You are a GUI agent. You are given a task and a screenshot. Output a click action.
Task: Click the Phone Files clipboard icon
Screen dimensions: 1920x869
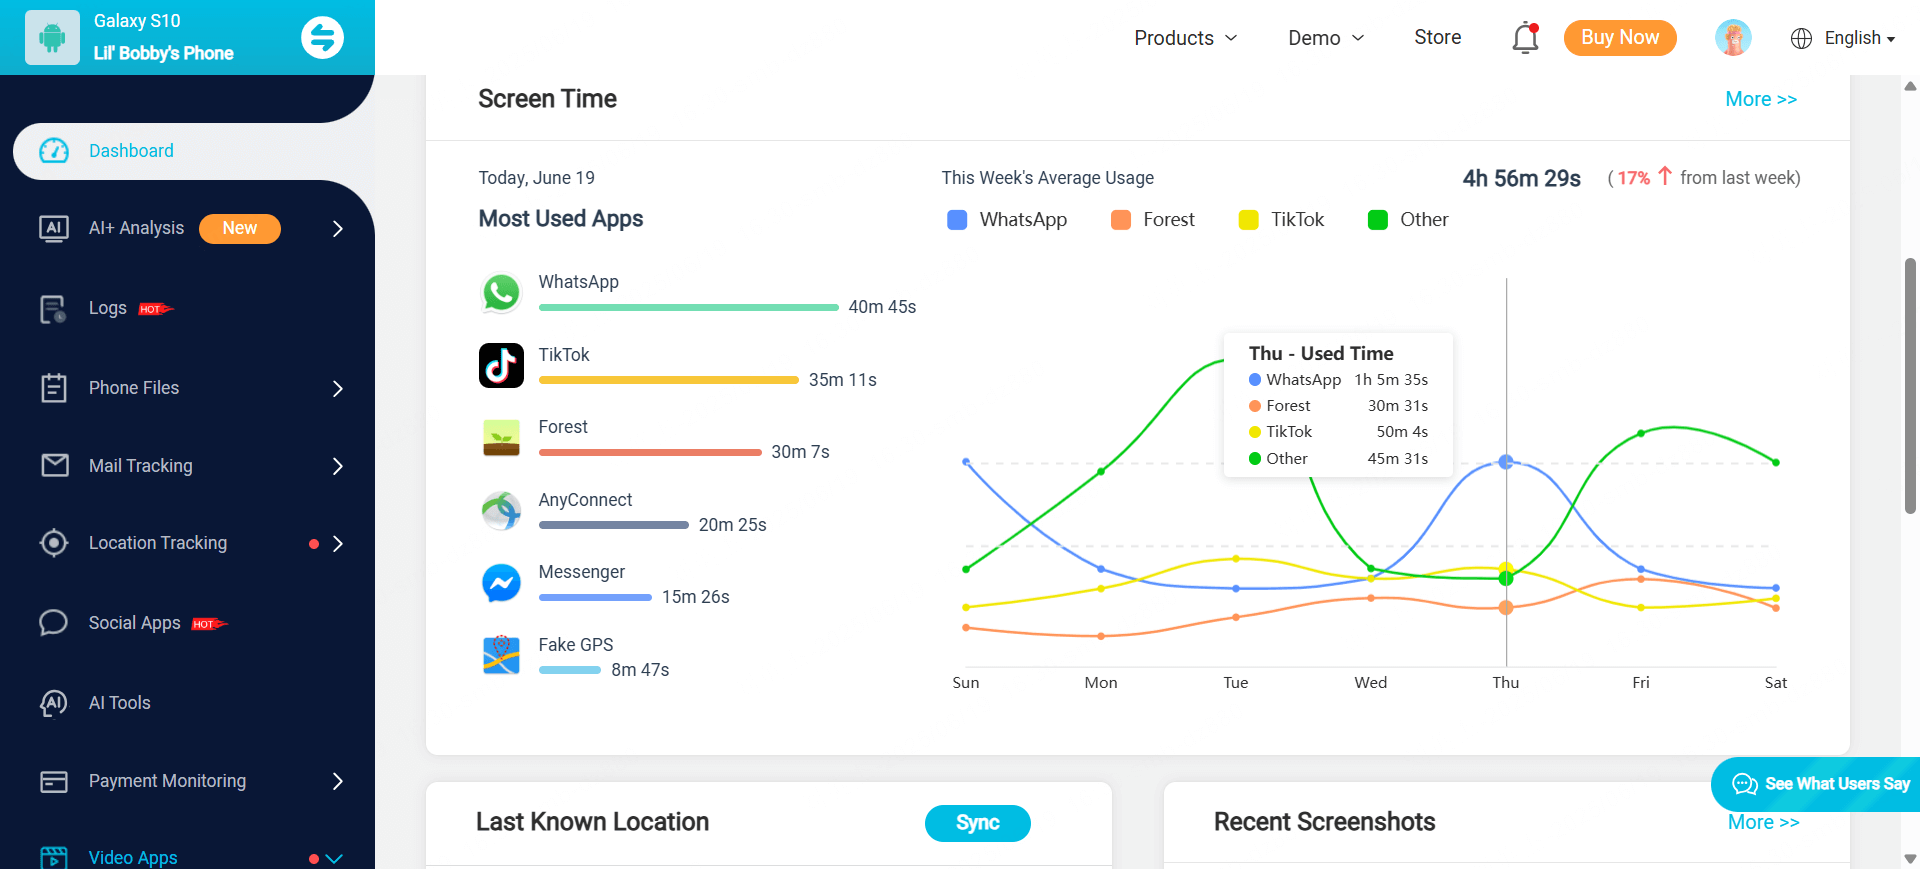point(54,388)
